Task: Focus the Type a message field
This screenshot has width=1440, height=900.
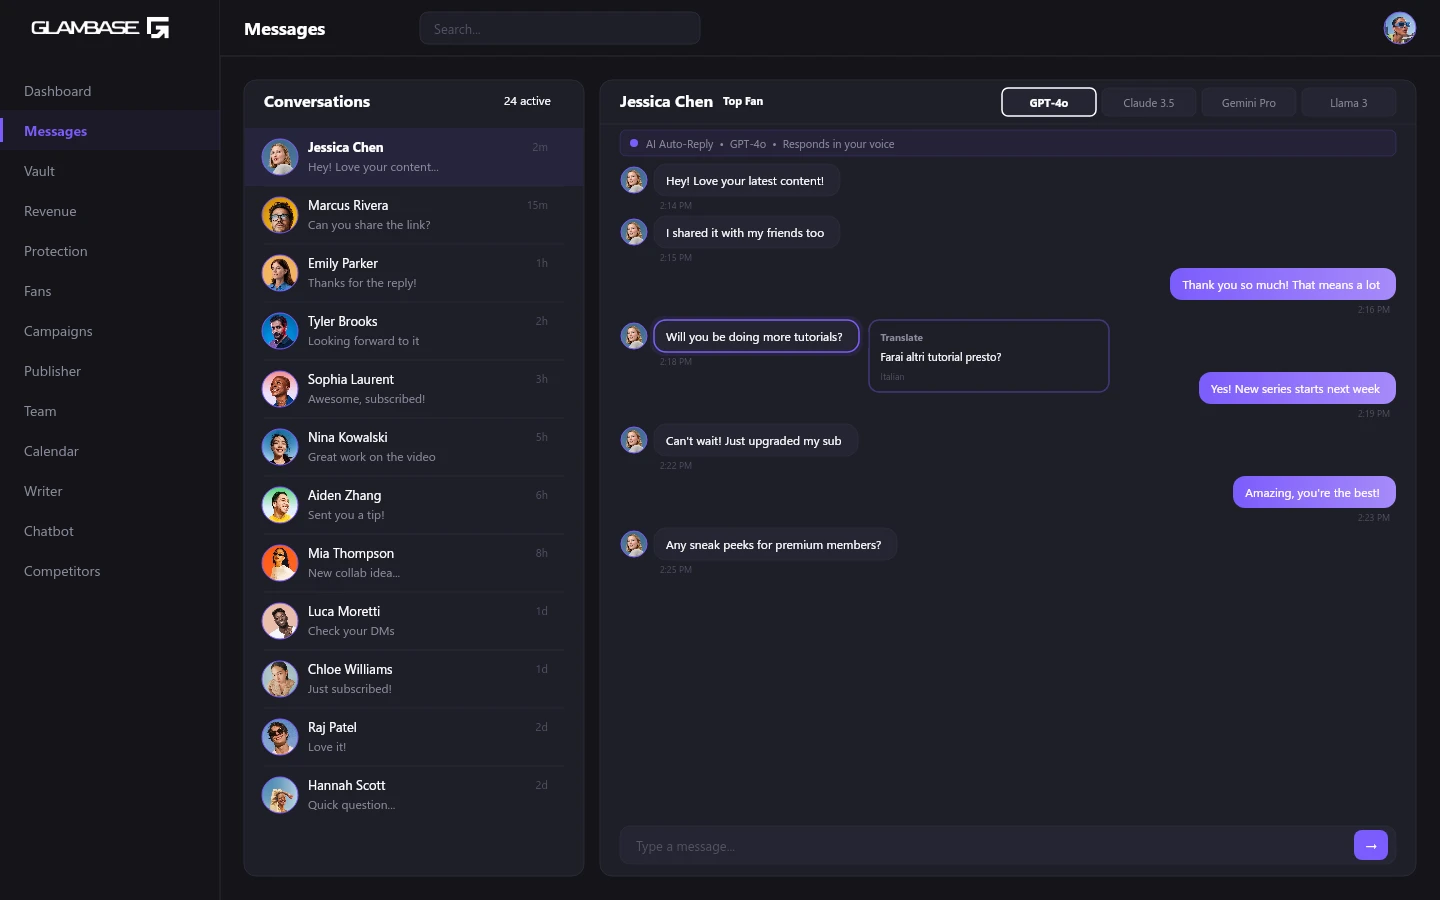Action: 985,846
